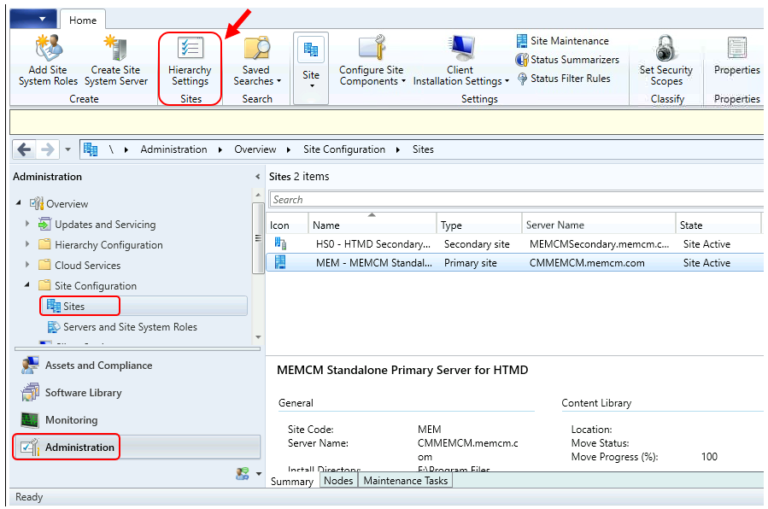Switch to the Nodes tab
The height and width of the screenshot is (509, 768).
point(338,481)
